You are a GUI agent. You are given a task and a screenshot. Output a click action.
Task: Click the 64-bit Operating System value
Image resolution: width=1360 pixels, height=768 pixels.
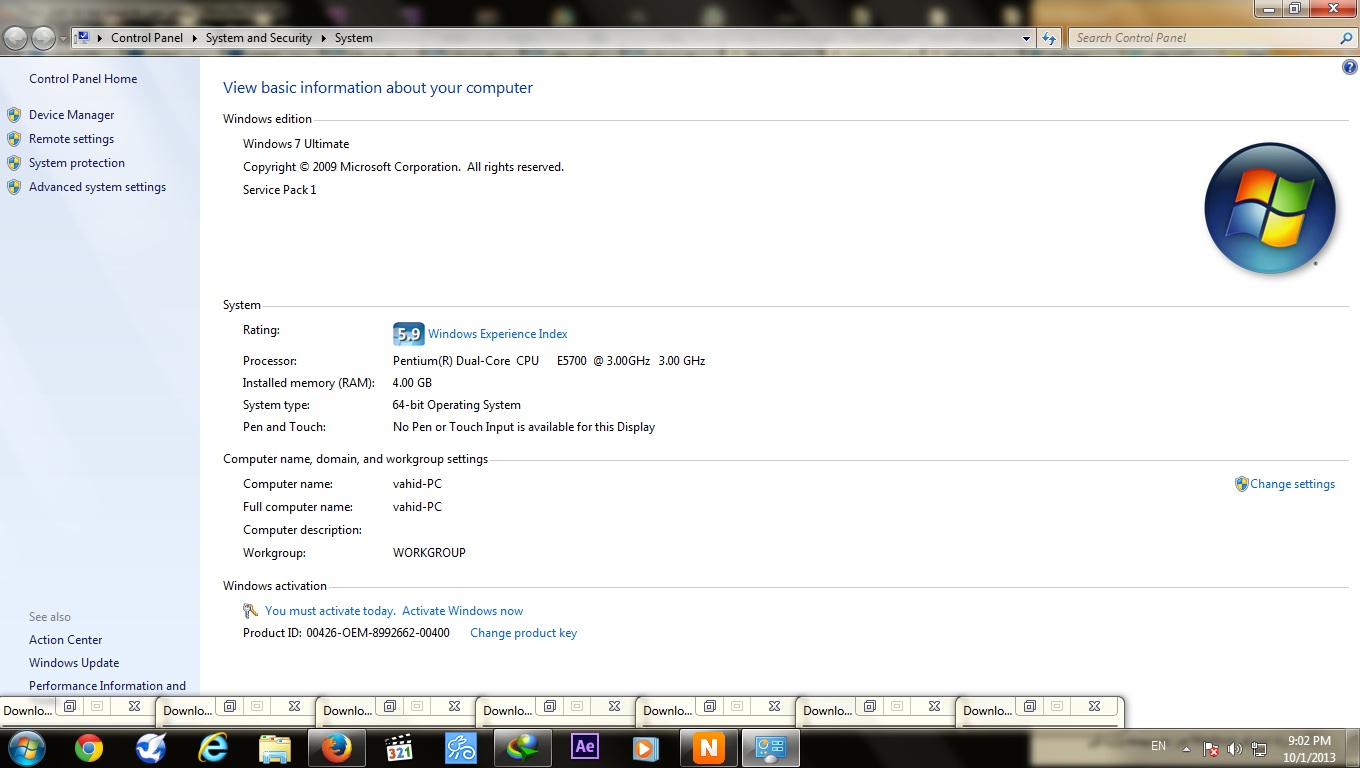pos(457,405)
